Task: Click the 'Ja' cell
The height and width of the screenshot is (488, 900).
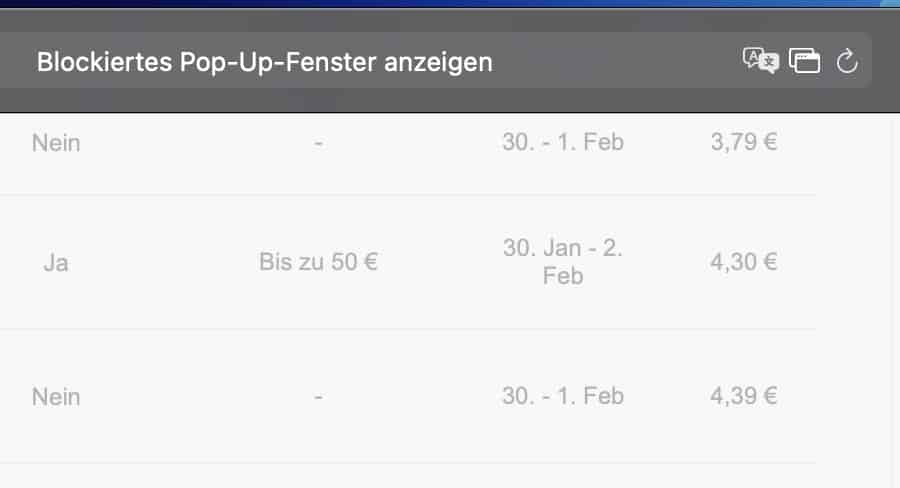Action: tap(56, 263)
